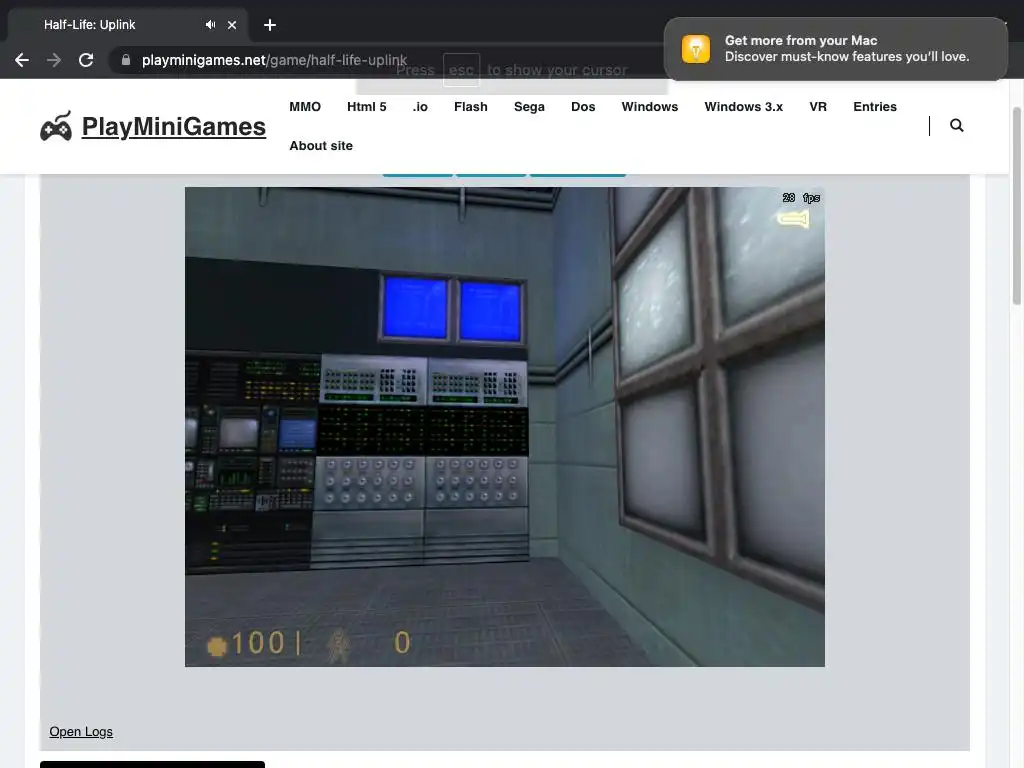
Task: Click the PlayMiniGames gamepad logo icon
Action: [56, 126]
